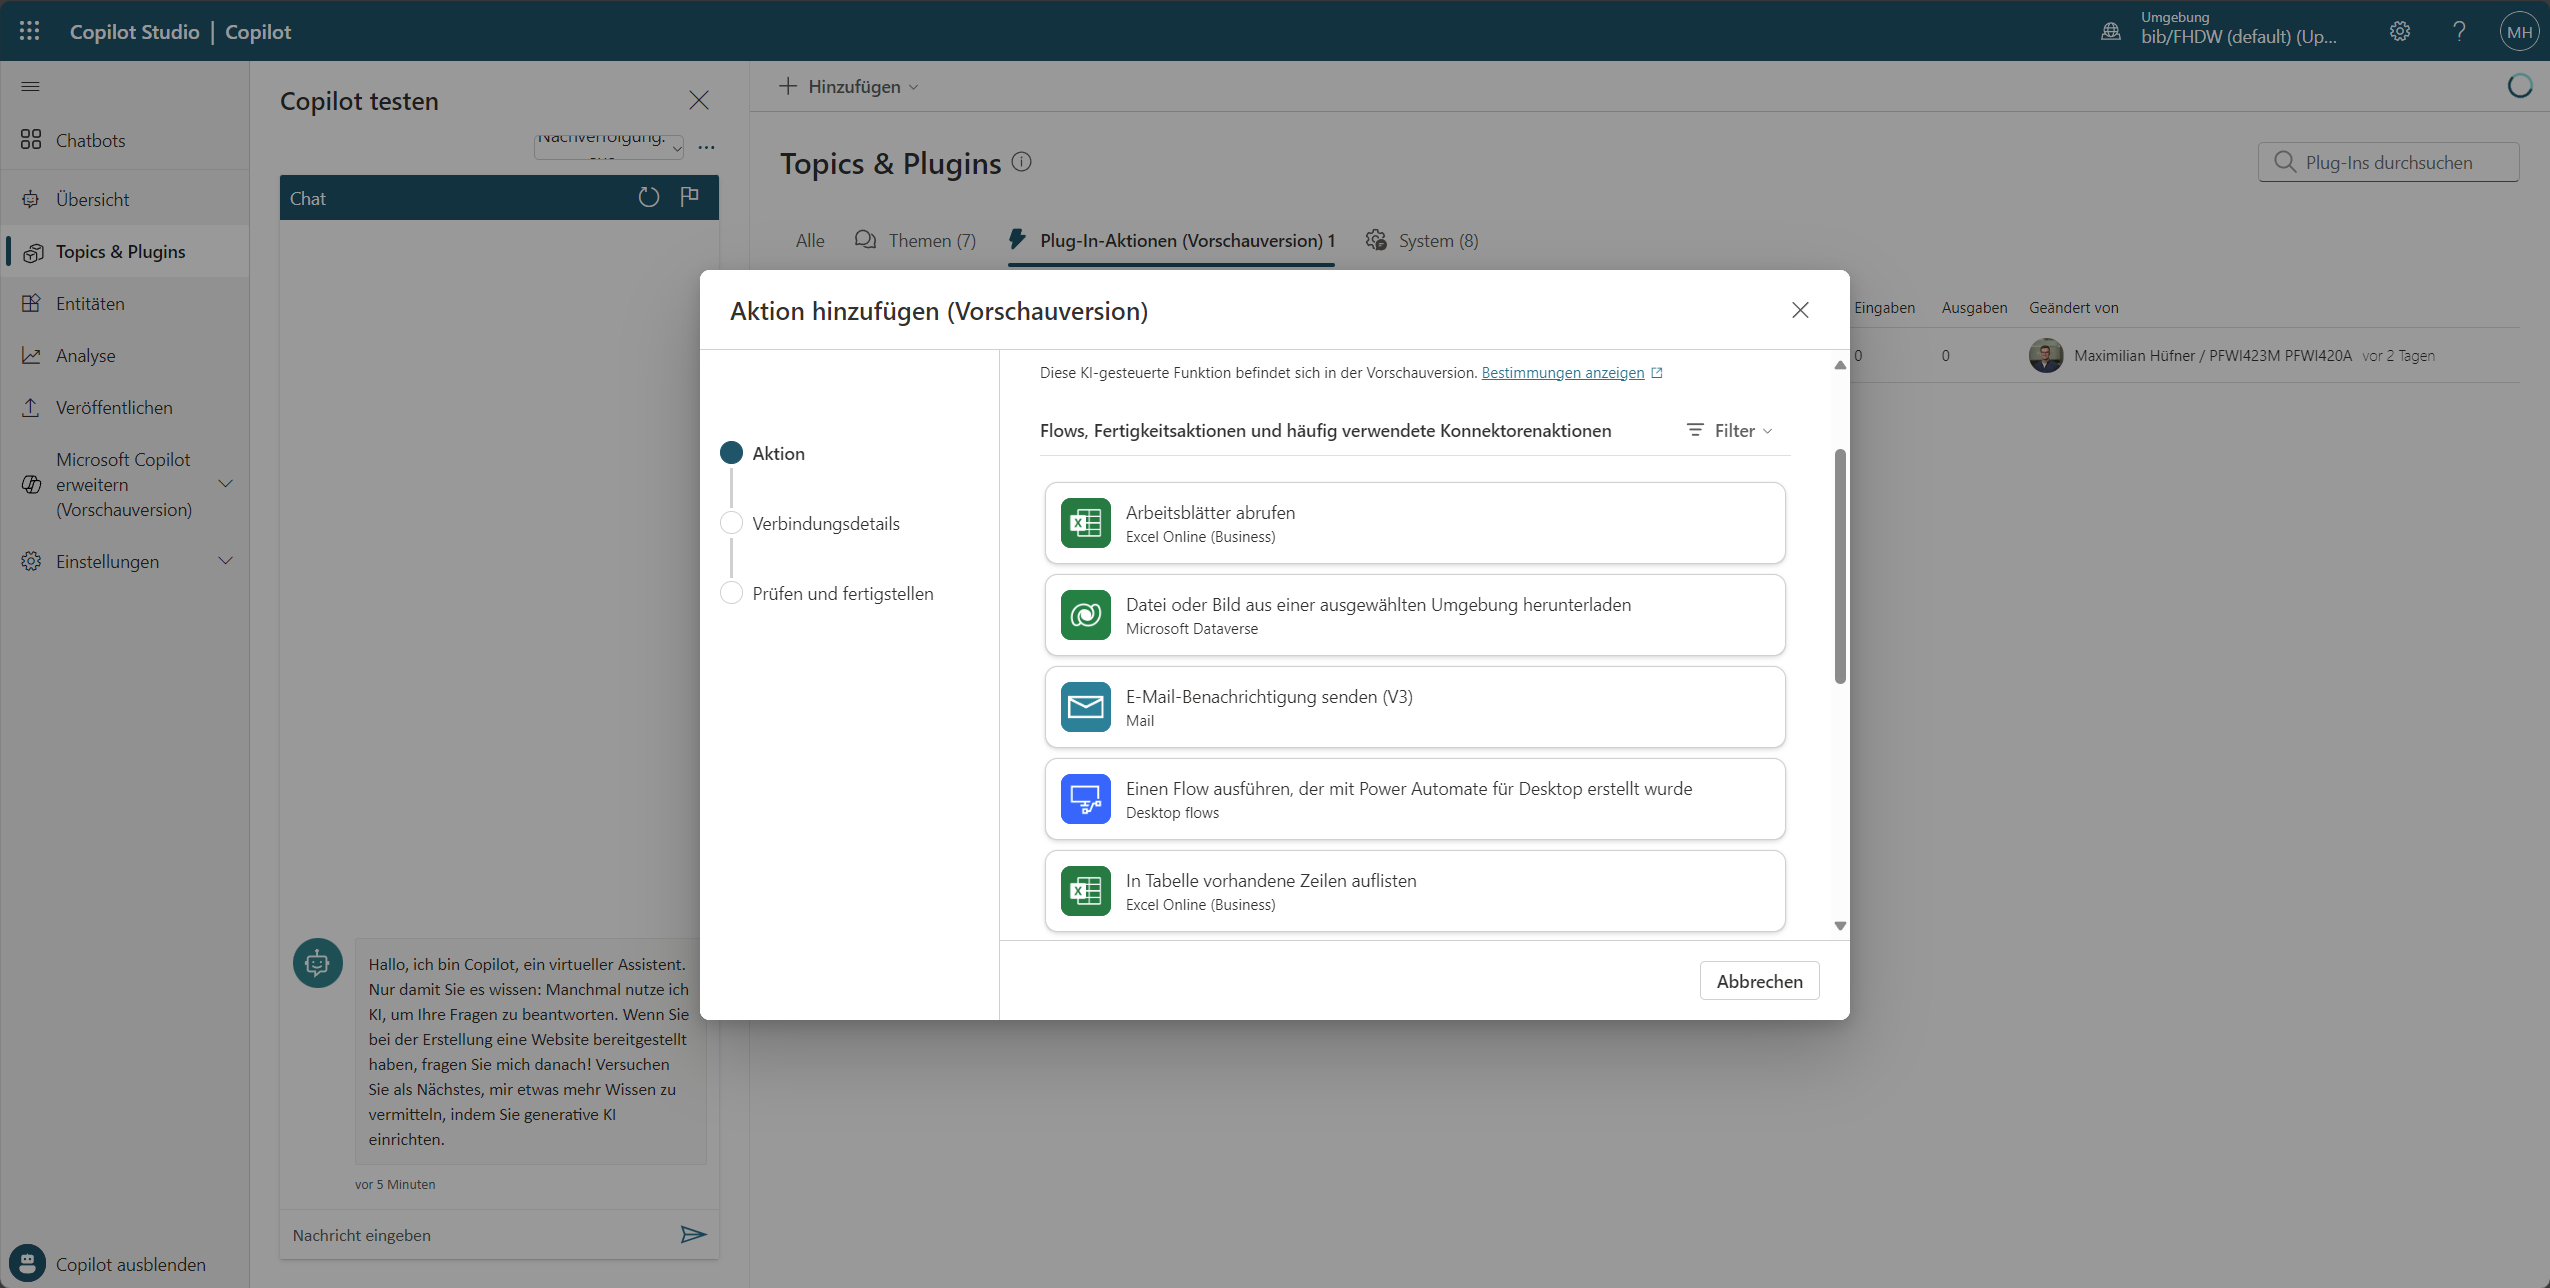The width and height of the screenshot is (2550, 1288).
Task: Expand Microsoft Copilot erweitern section
Action: (225, 484)
